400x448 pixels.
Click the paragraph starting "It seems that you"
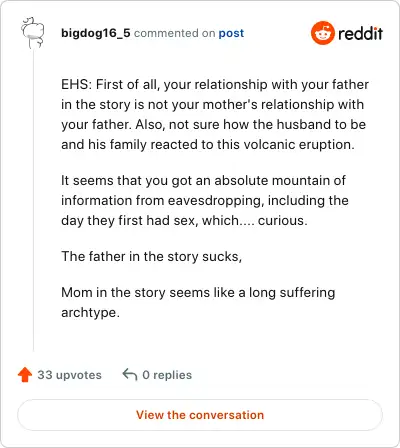(205, 200)
